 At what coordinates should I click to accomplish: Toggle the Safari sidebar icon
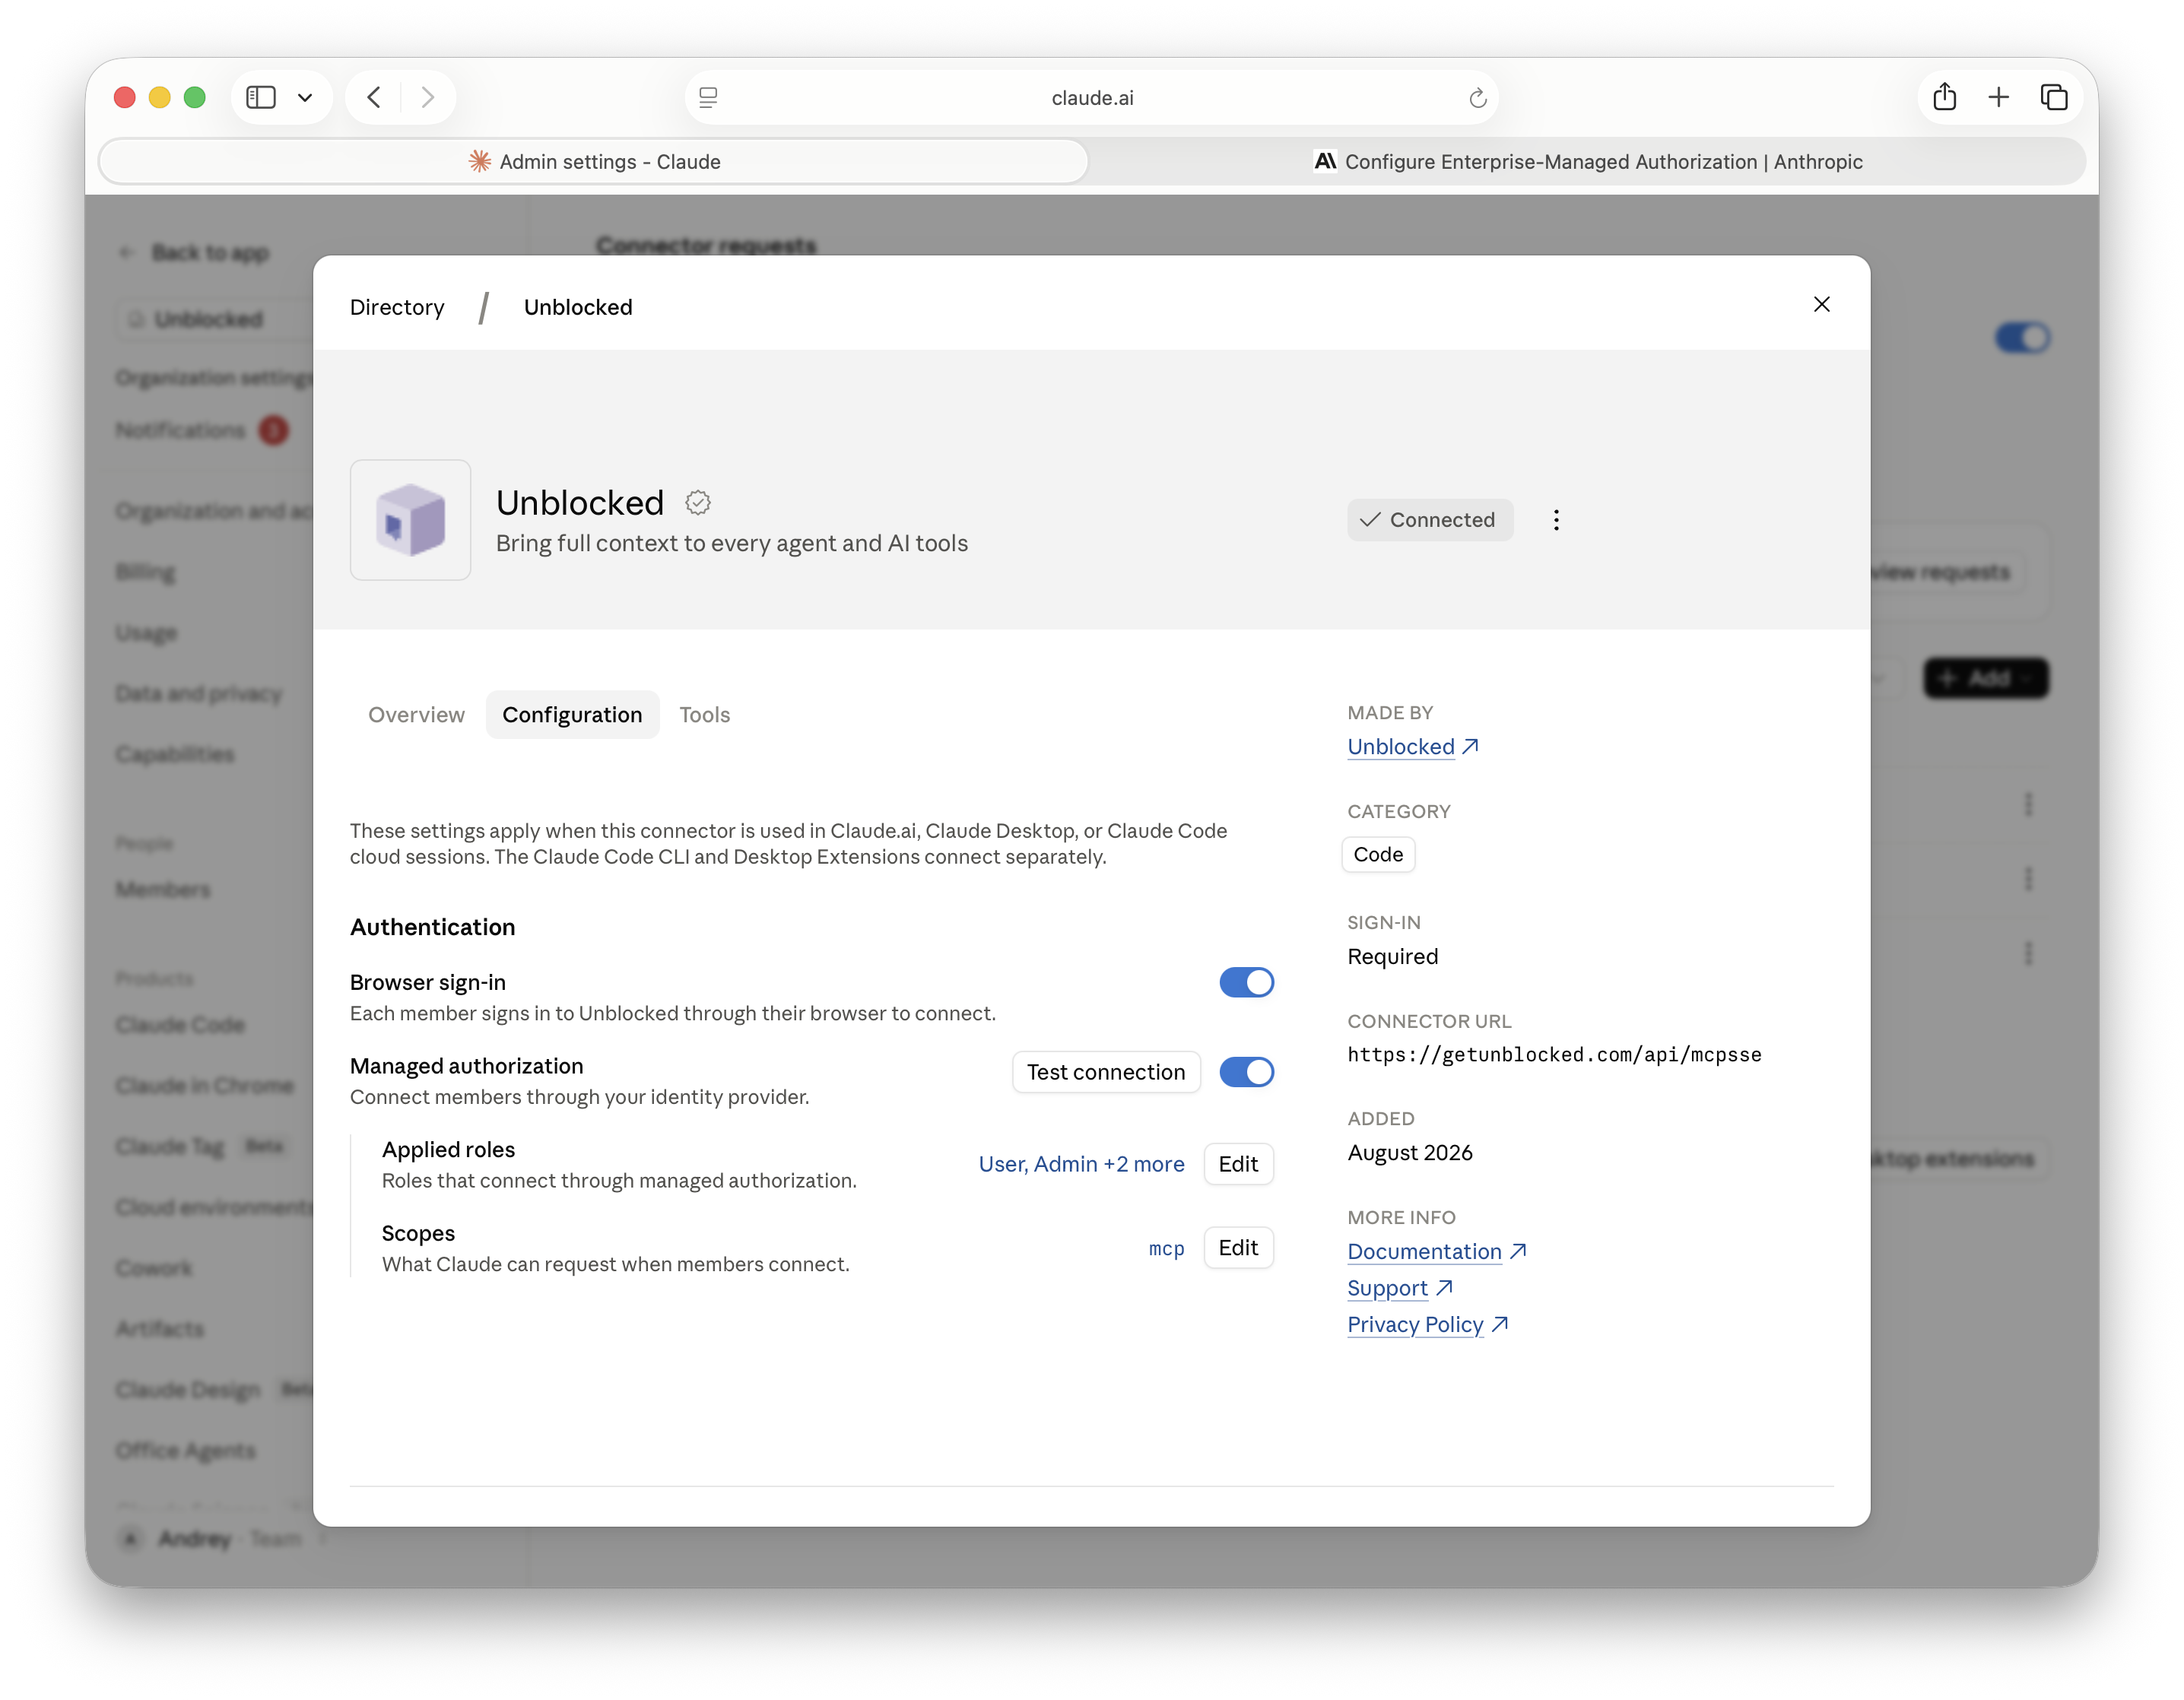coord(261,97)
